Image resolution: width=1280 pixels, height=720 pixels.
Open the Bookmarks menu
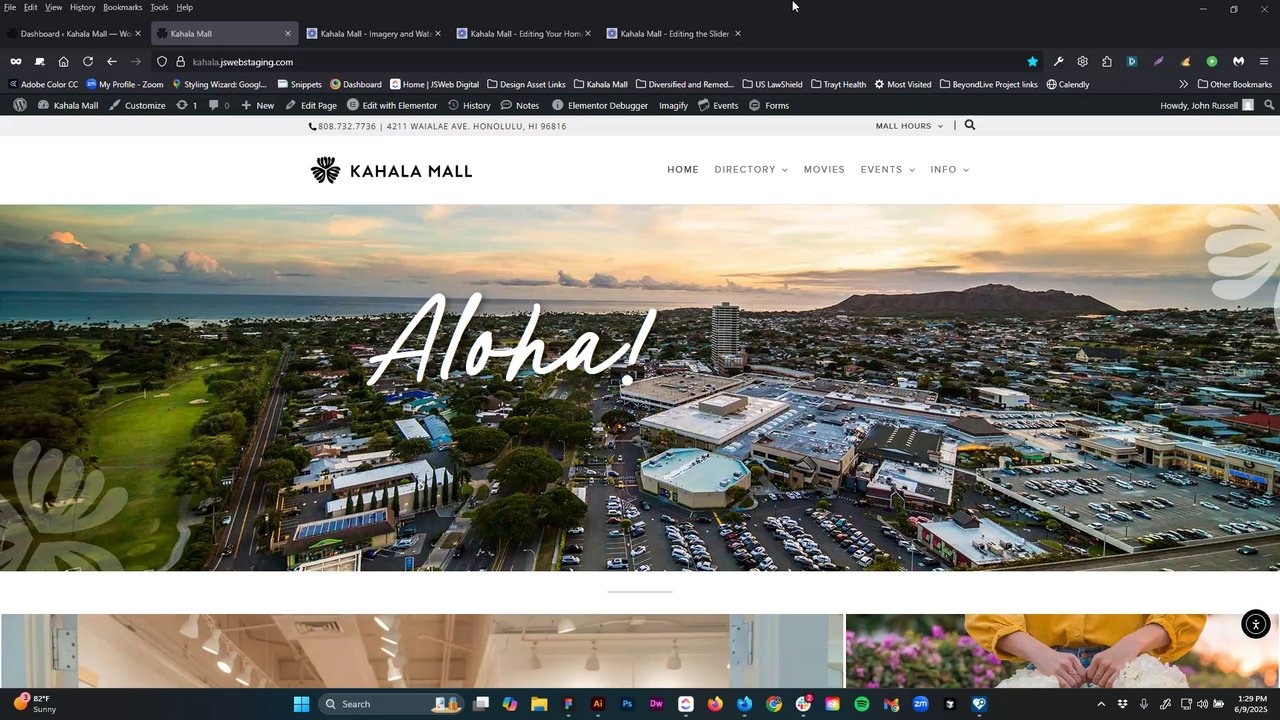[123, 7]
